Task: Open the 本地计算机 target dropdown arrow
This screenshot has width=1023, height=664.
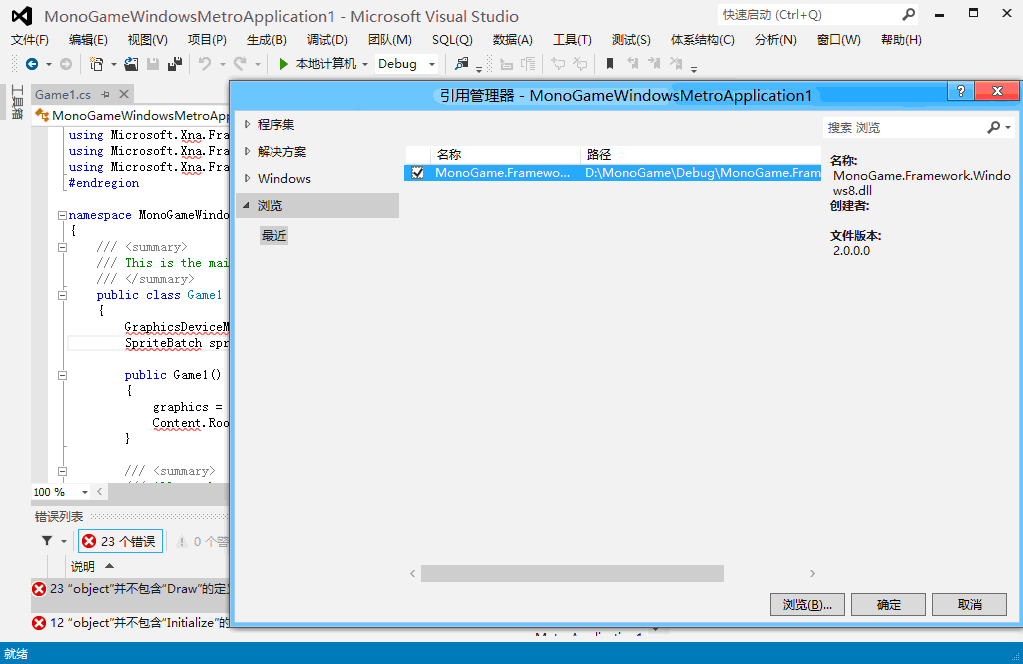Action: tap(365, 64)
